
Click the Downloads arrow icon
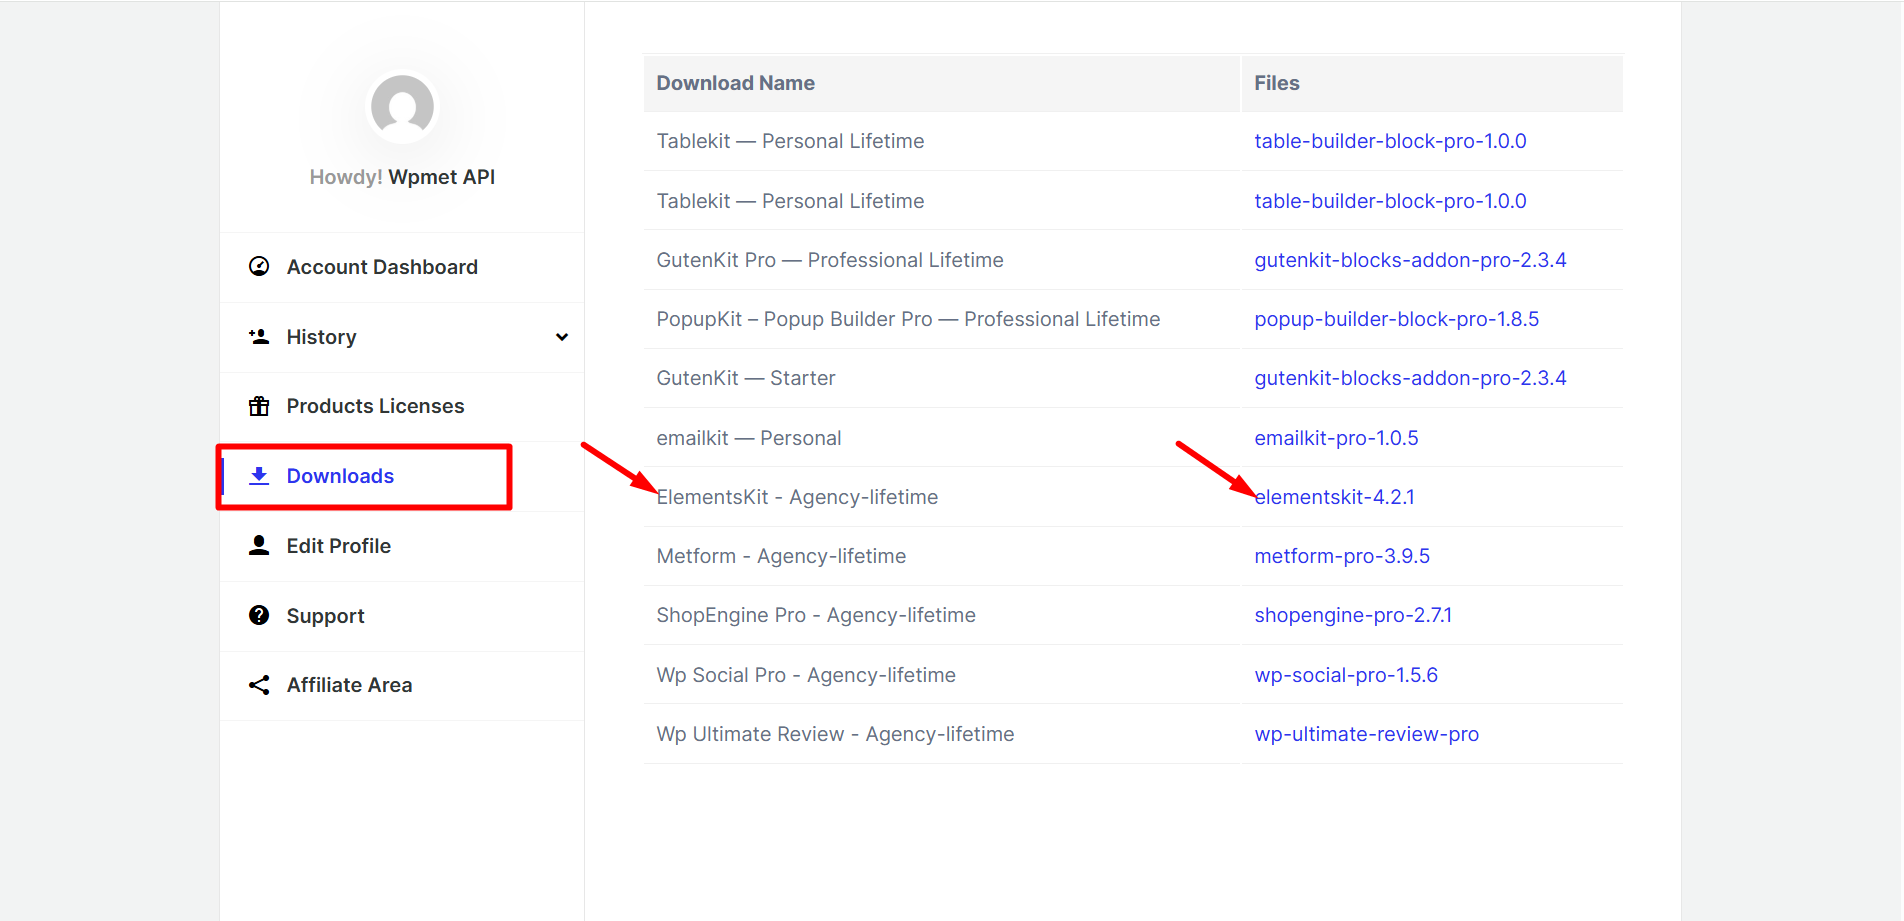259,476
